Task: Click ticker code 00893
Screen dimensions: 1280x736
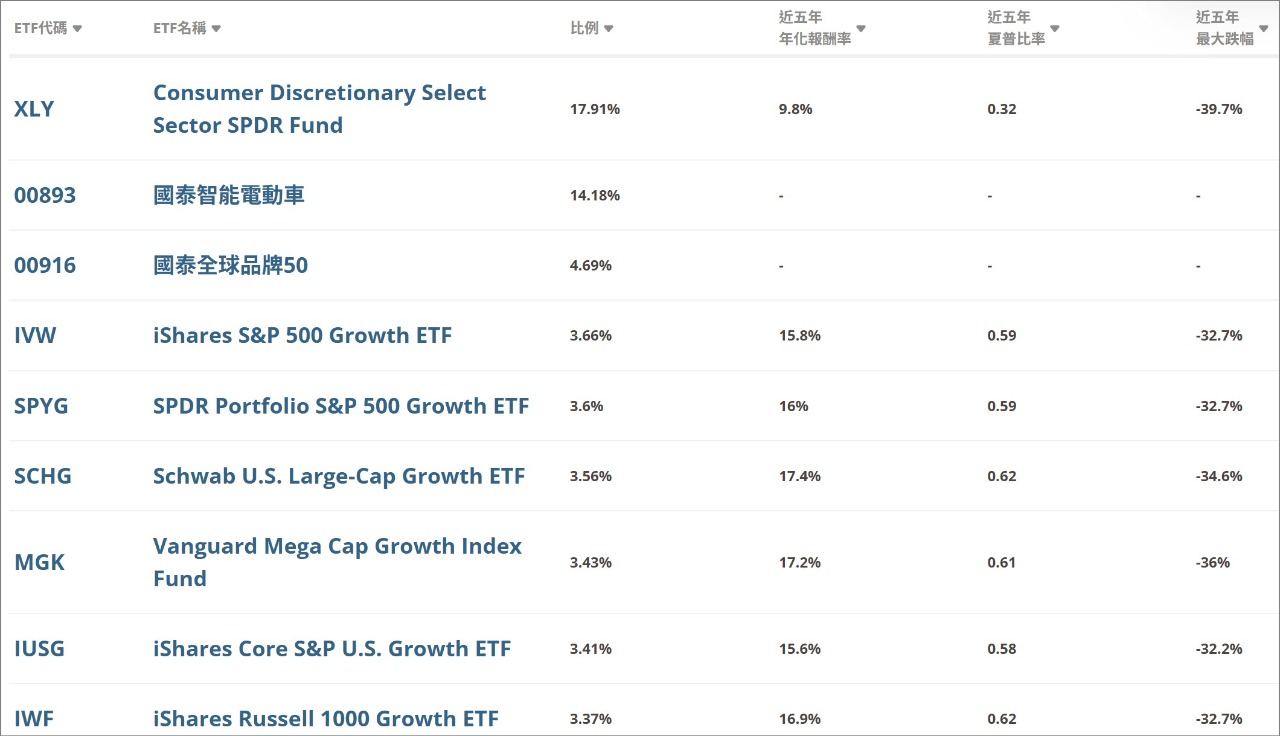Action: coord(45,195)
